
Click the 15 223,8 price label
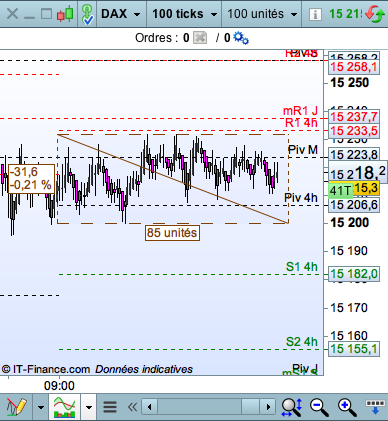point(354,155)
